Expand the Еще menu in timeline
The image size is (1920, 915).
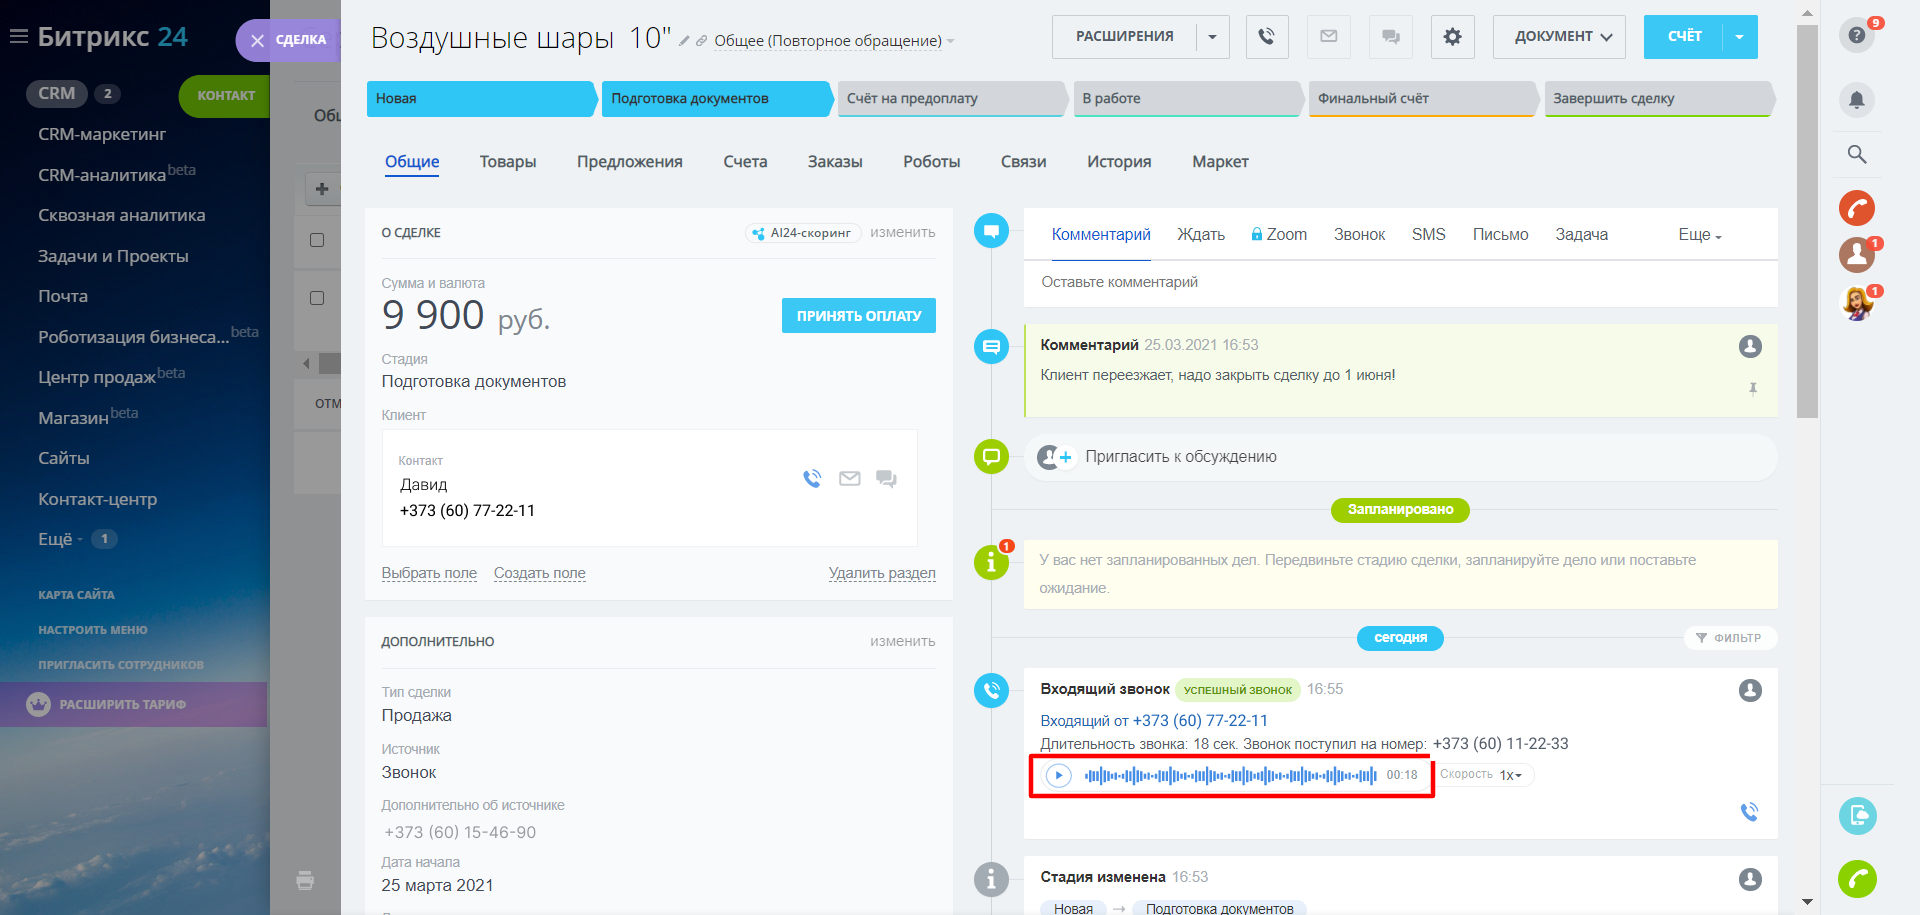click(x=1699, y=235)
